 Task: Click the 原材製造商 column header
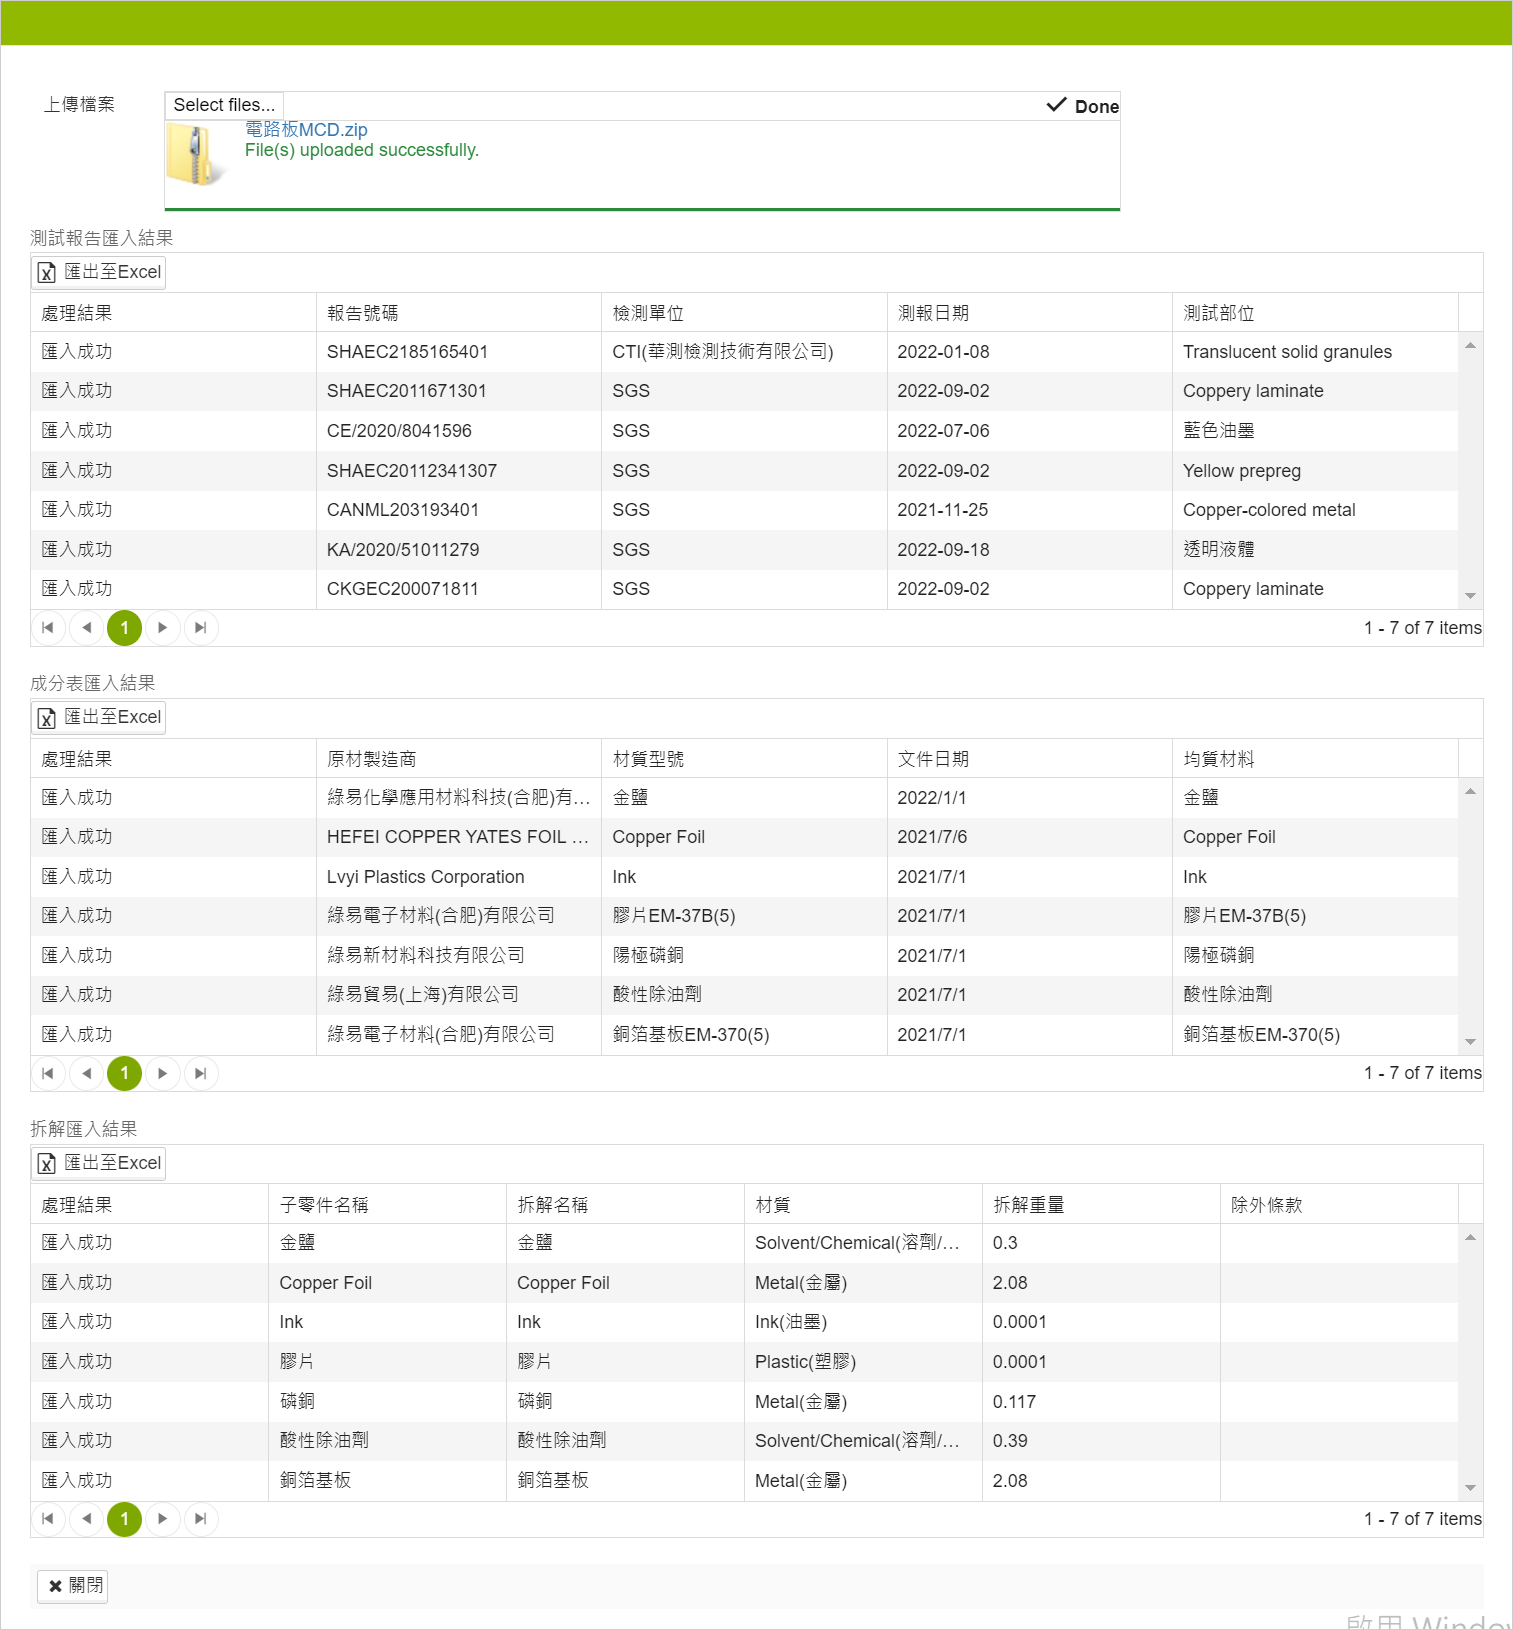pyautogui.click(x=459, y=759)
